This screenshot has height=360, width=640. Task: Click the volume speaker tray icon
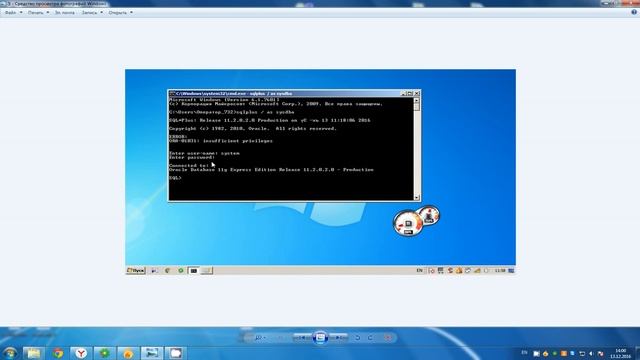point(591,353)
